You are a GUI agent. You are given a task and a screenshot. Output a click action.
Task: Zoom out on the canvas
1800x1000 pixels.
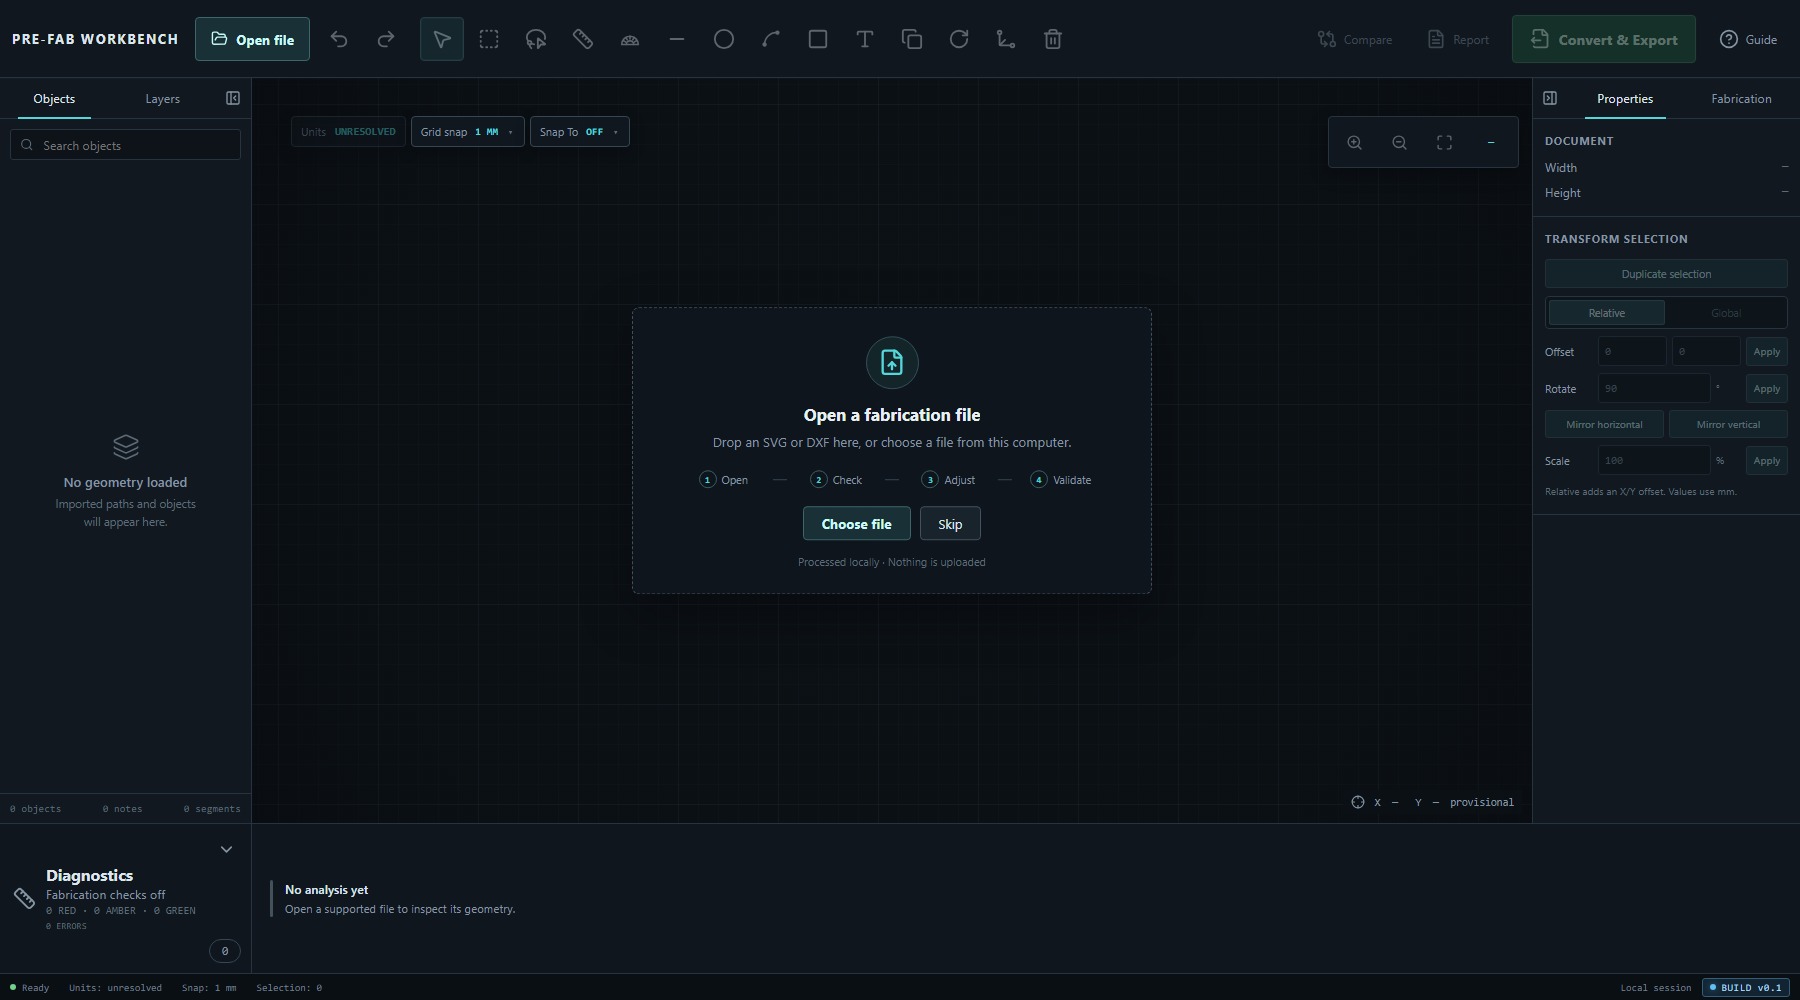coord(1400,143)
